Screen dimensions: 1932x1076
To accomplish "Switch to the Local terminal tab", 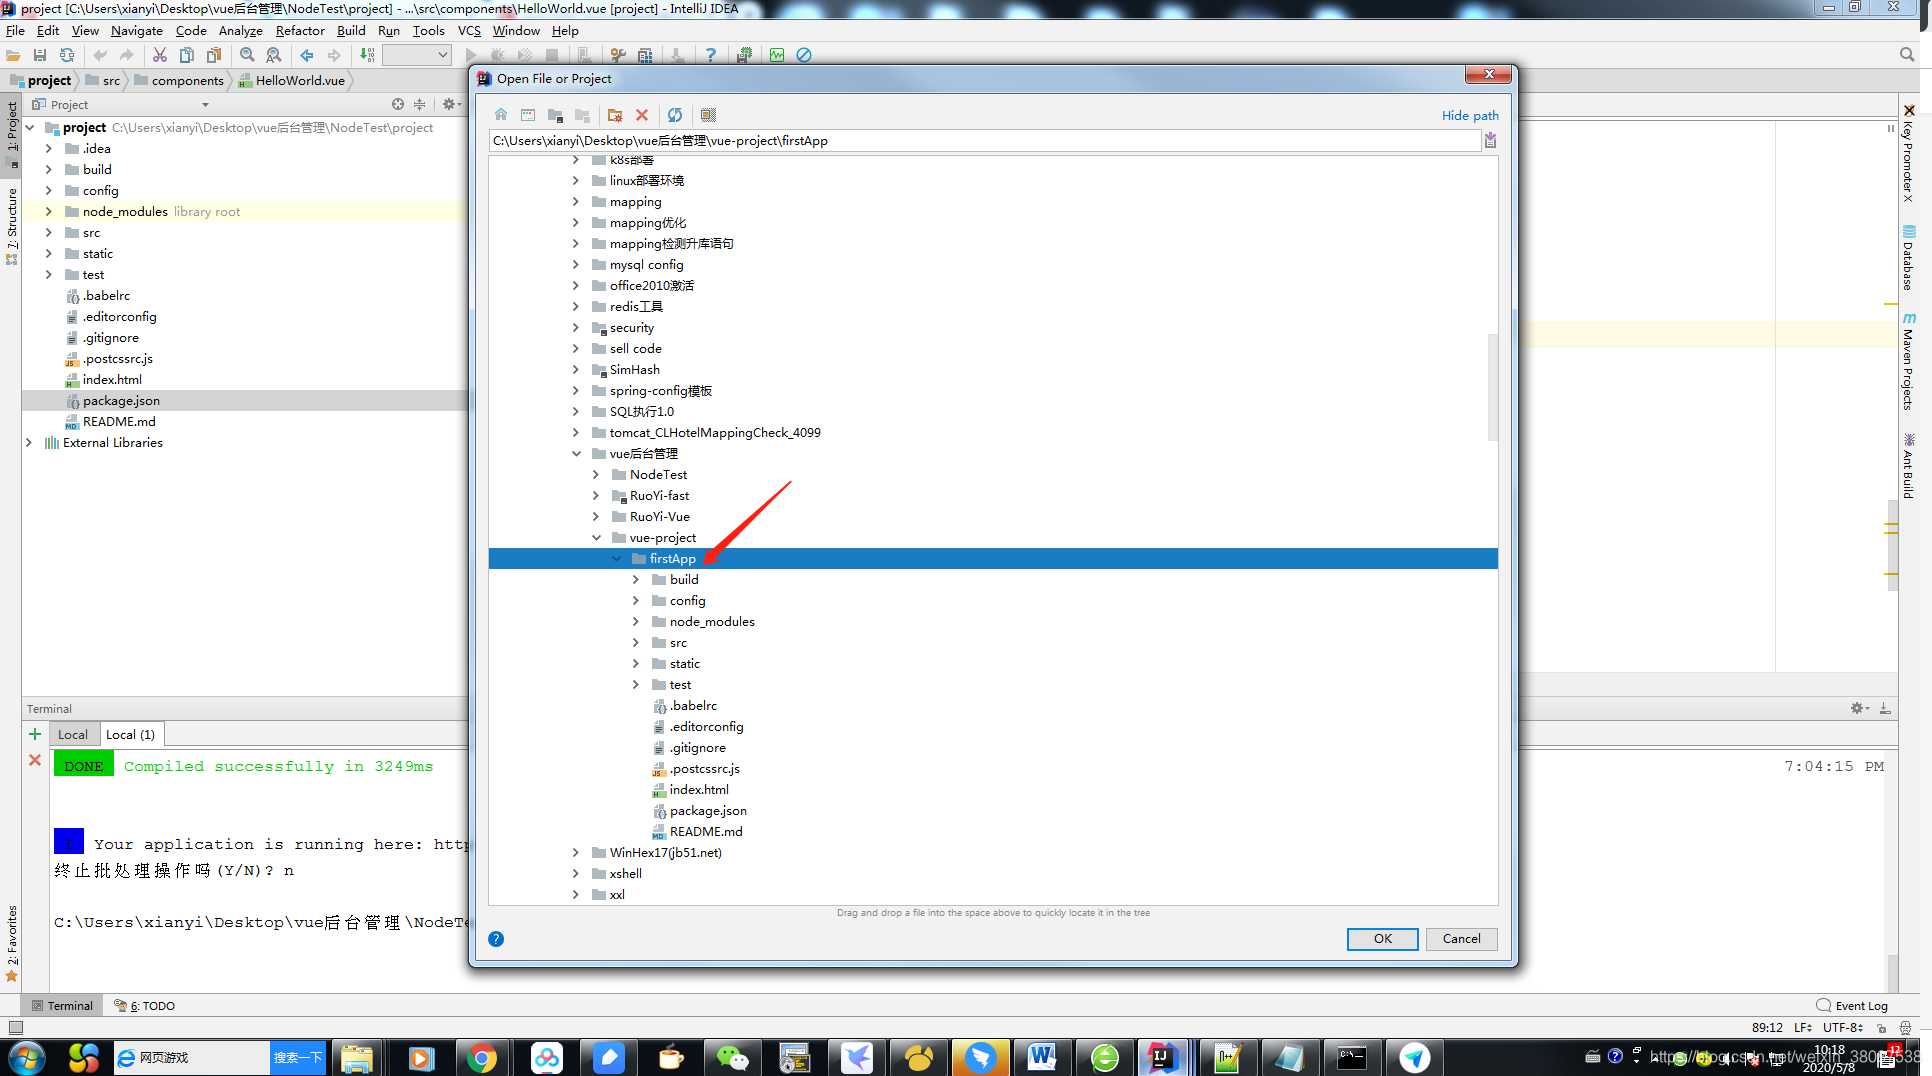I will pyautogui.click(x=73, y=735).
